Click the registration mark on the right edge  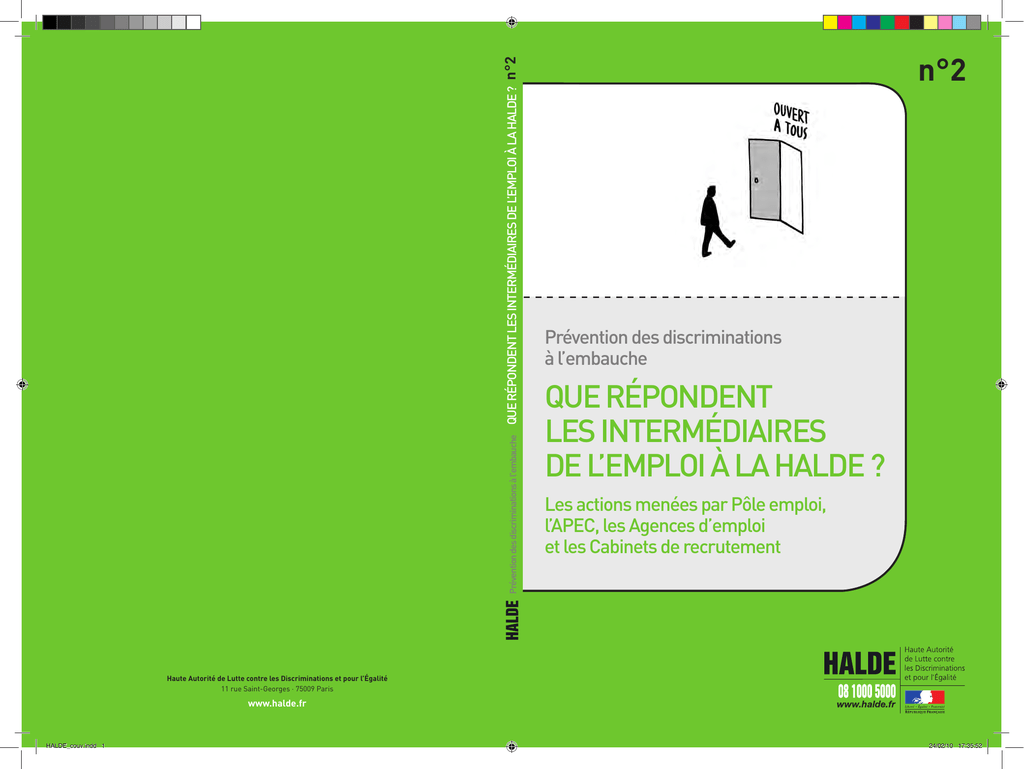coord(1001,384)
